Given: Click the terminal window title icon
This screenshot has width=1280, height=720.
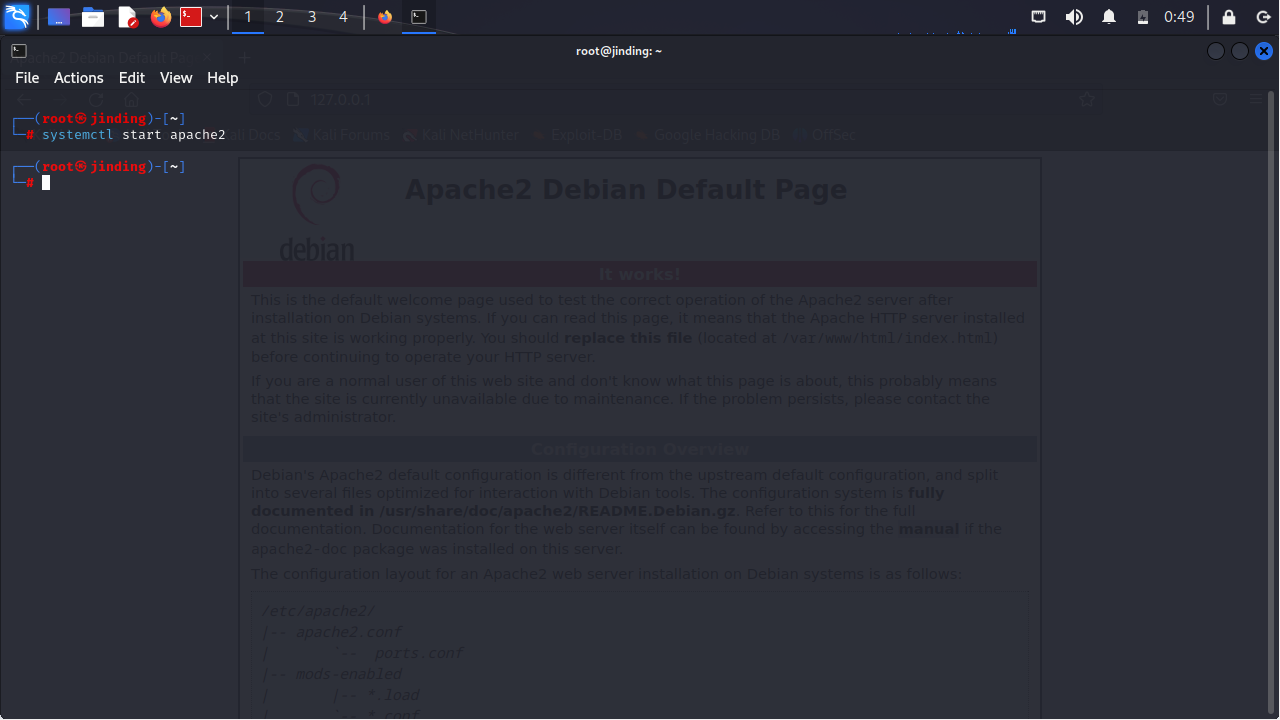Looking at the screenshot, I should tap(18, 51).
